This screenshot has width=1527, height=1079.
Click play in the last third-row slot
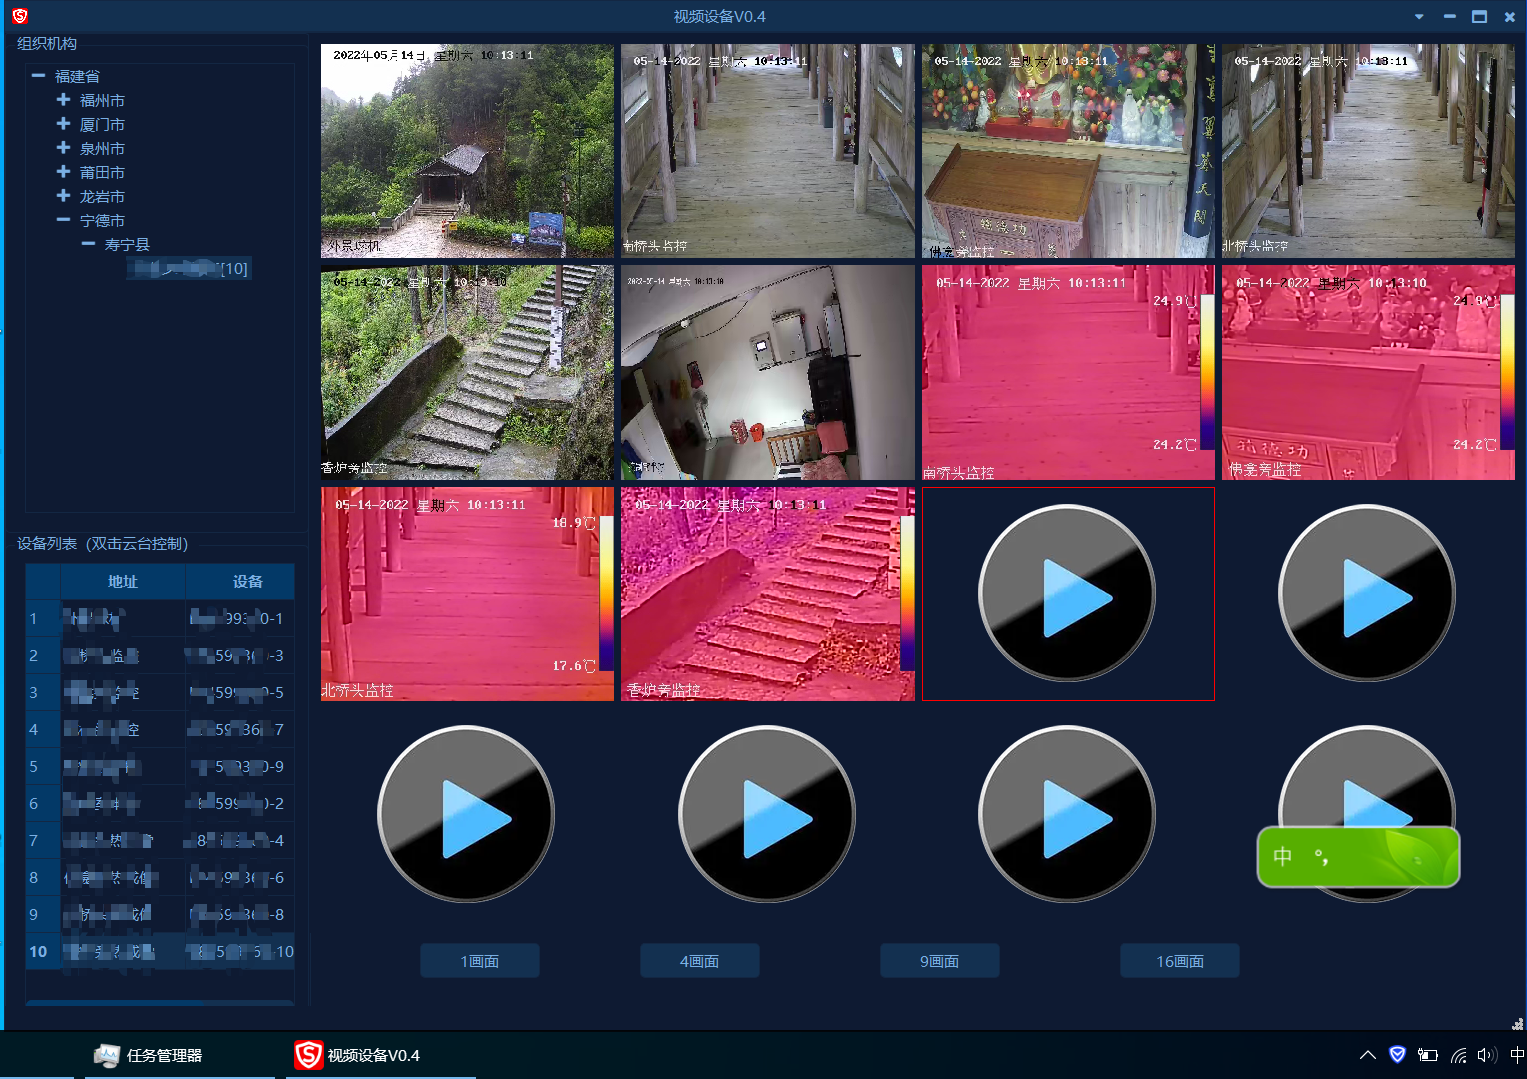click(1367, 594)
